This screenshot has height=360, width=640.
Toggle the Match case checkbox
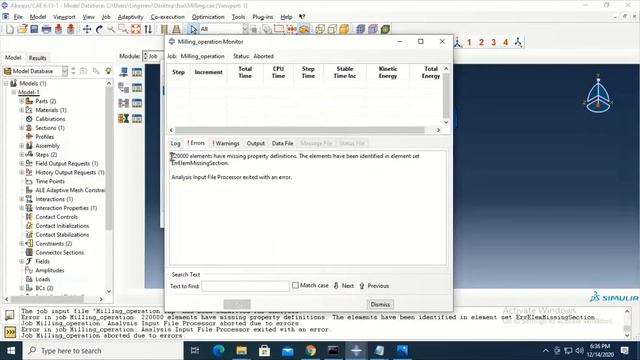point(295,286)
